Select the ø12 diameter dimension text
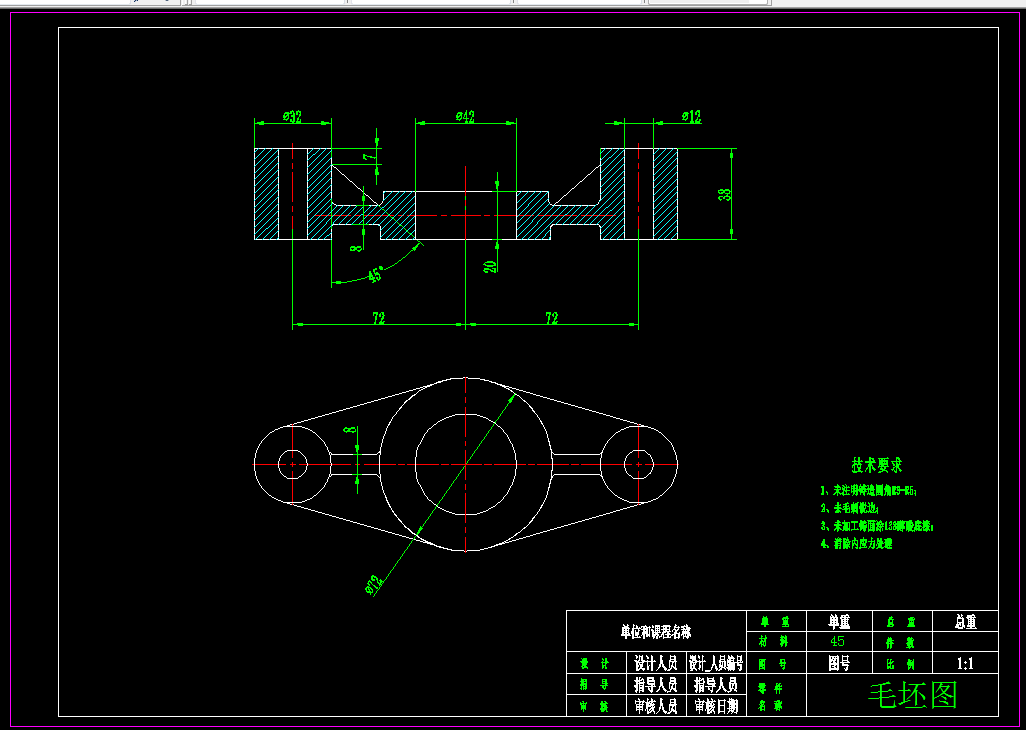Image resolution: width=1026 pixels, height=730 pixels. coord(691,116)
